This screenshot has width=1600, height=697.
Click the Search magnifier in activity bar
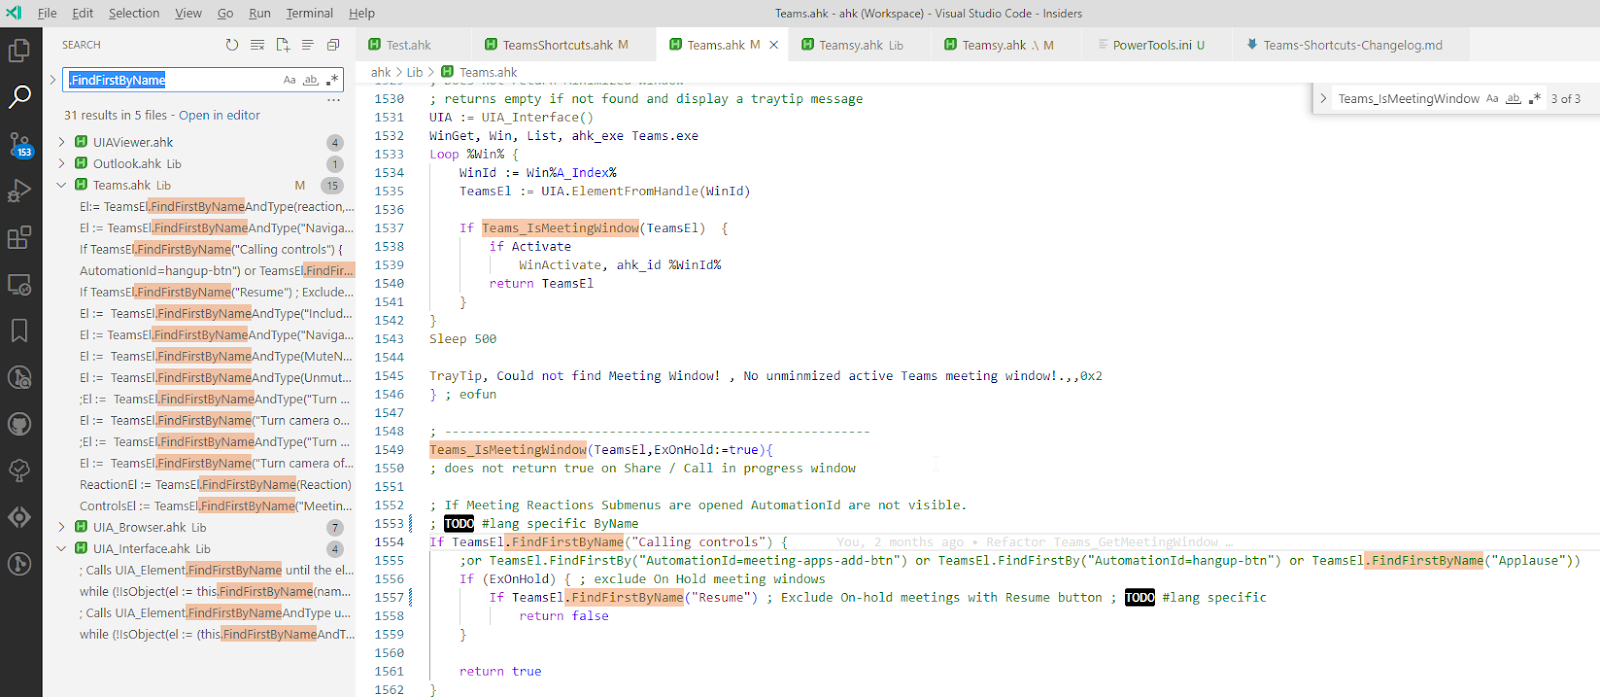(19, 97)
